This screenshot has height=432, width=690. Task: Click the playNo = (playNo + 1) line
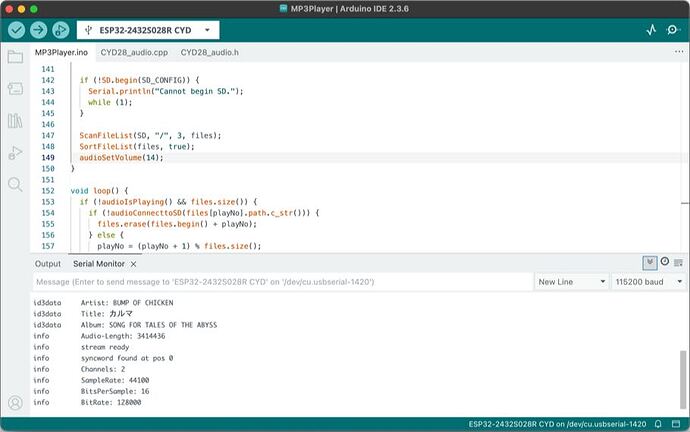pos(179,246)
